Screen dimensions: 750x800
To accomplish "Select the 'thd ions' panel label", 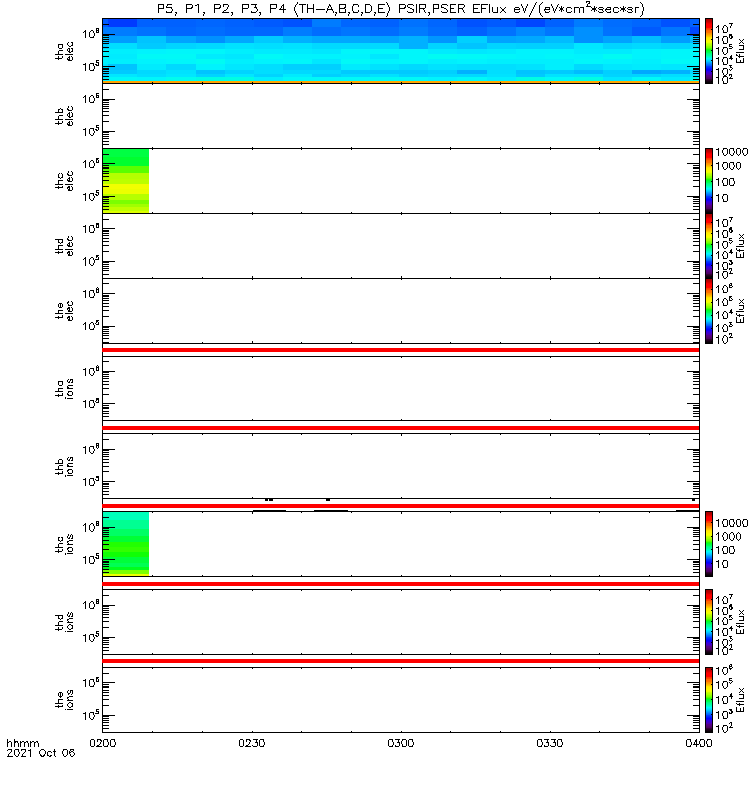I will coord(64,622).
